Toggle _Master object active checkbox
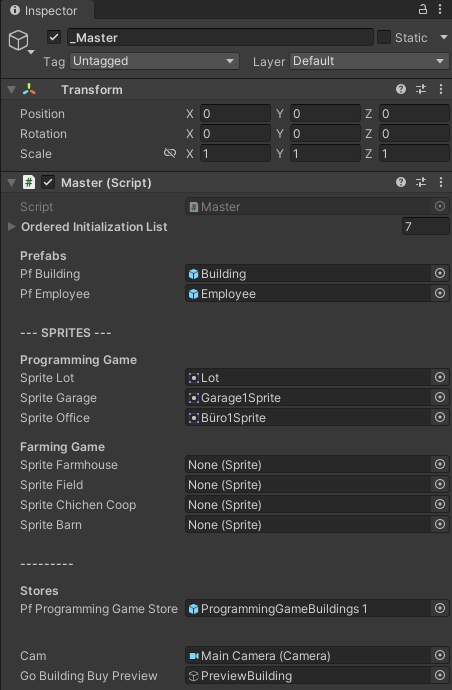 [x=54, y=37]
